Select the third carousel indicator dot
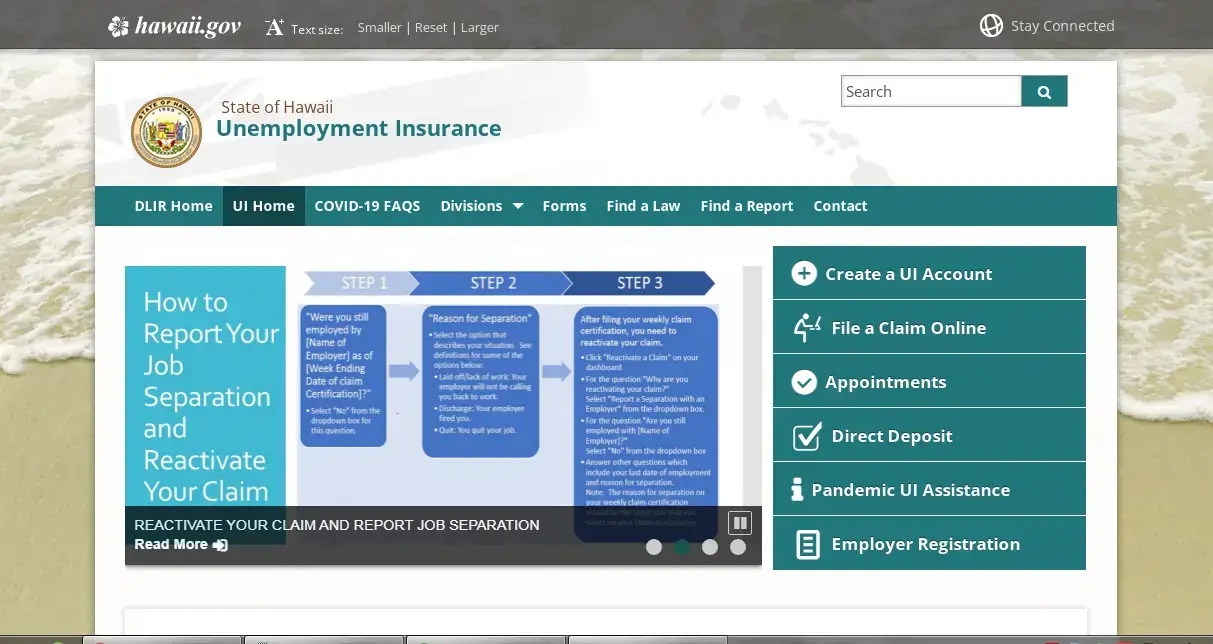 (710, 547)
